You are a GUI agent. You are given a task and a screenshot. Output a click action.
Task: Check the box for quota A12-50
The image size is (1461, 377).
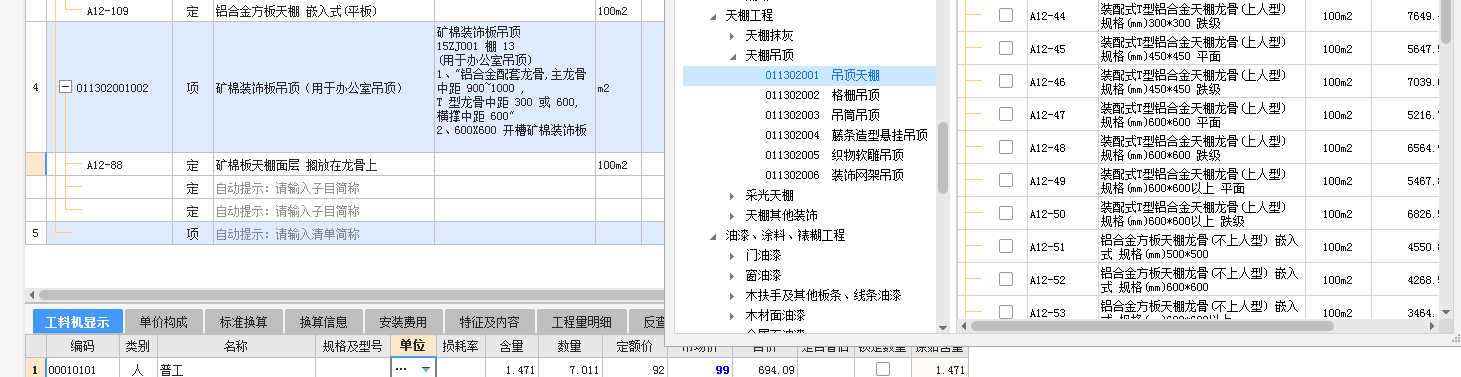coord(1006,213)
